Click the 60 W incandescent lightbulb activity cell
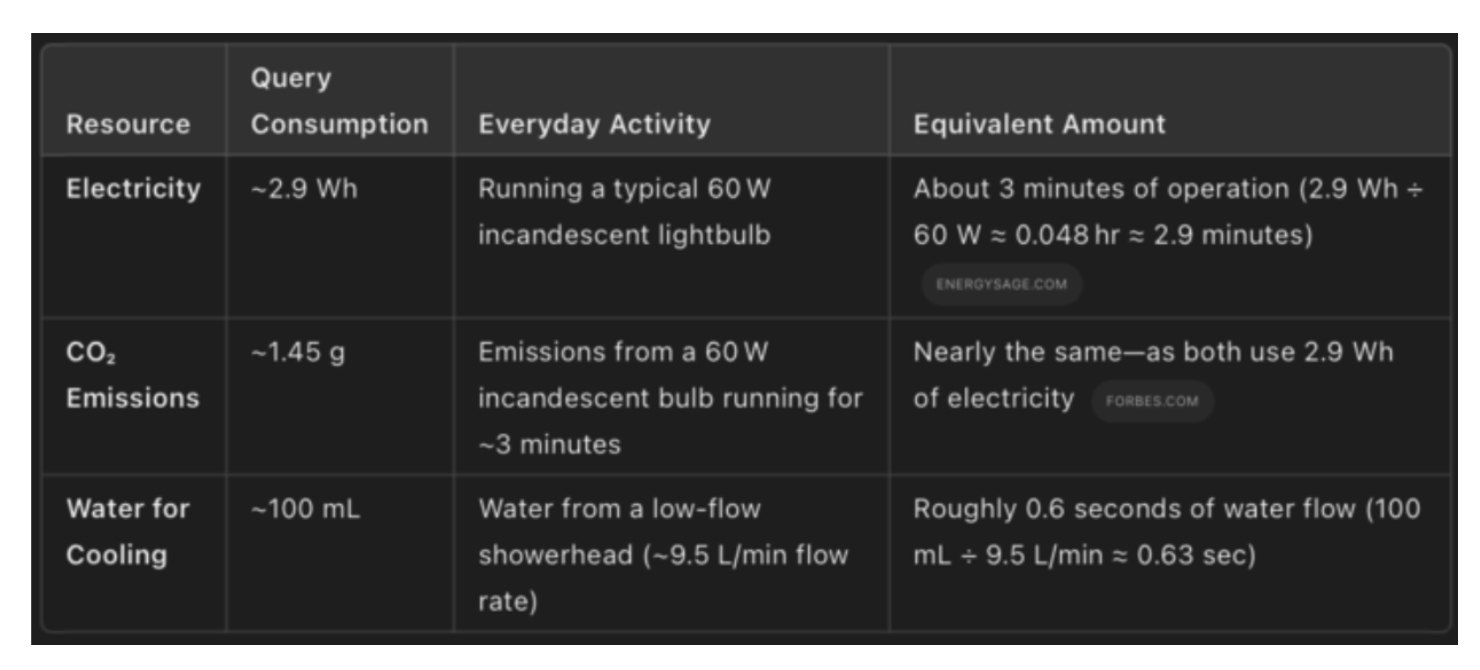 pyautogui.click(x=626, y=214)
